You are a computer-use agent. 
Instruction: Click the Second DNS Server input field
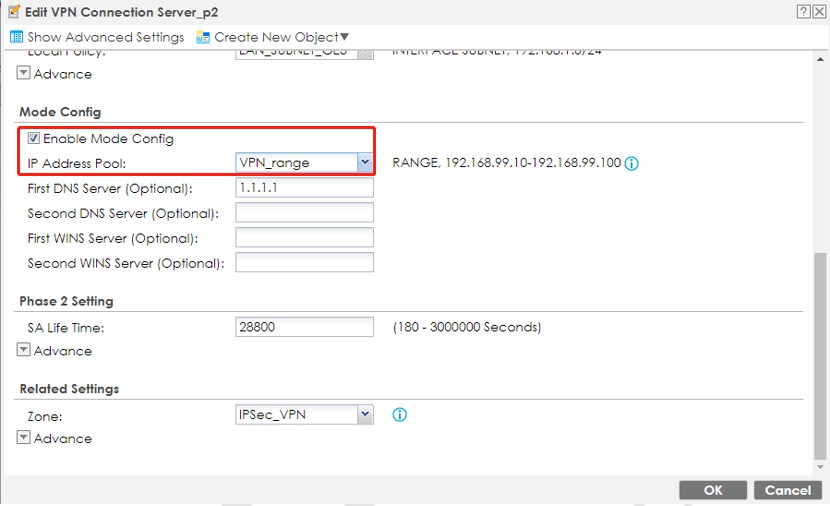(304, 213)
